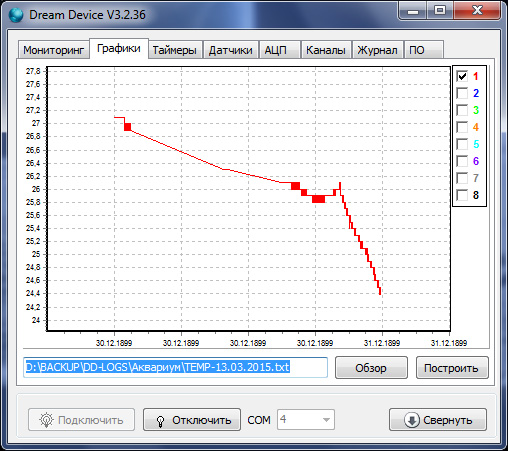Enable channel 5 checkbox
The width and height of the screenshot is (508, 451).
click(462, 144)
